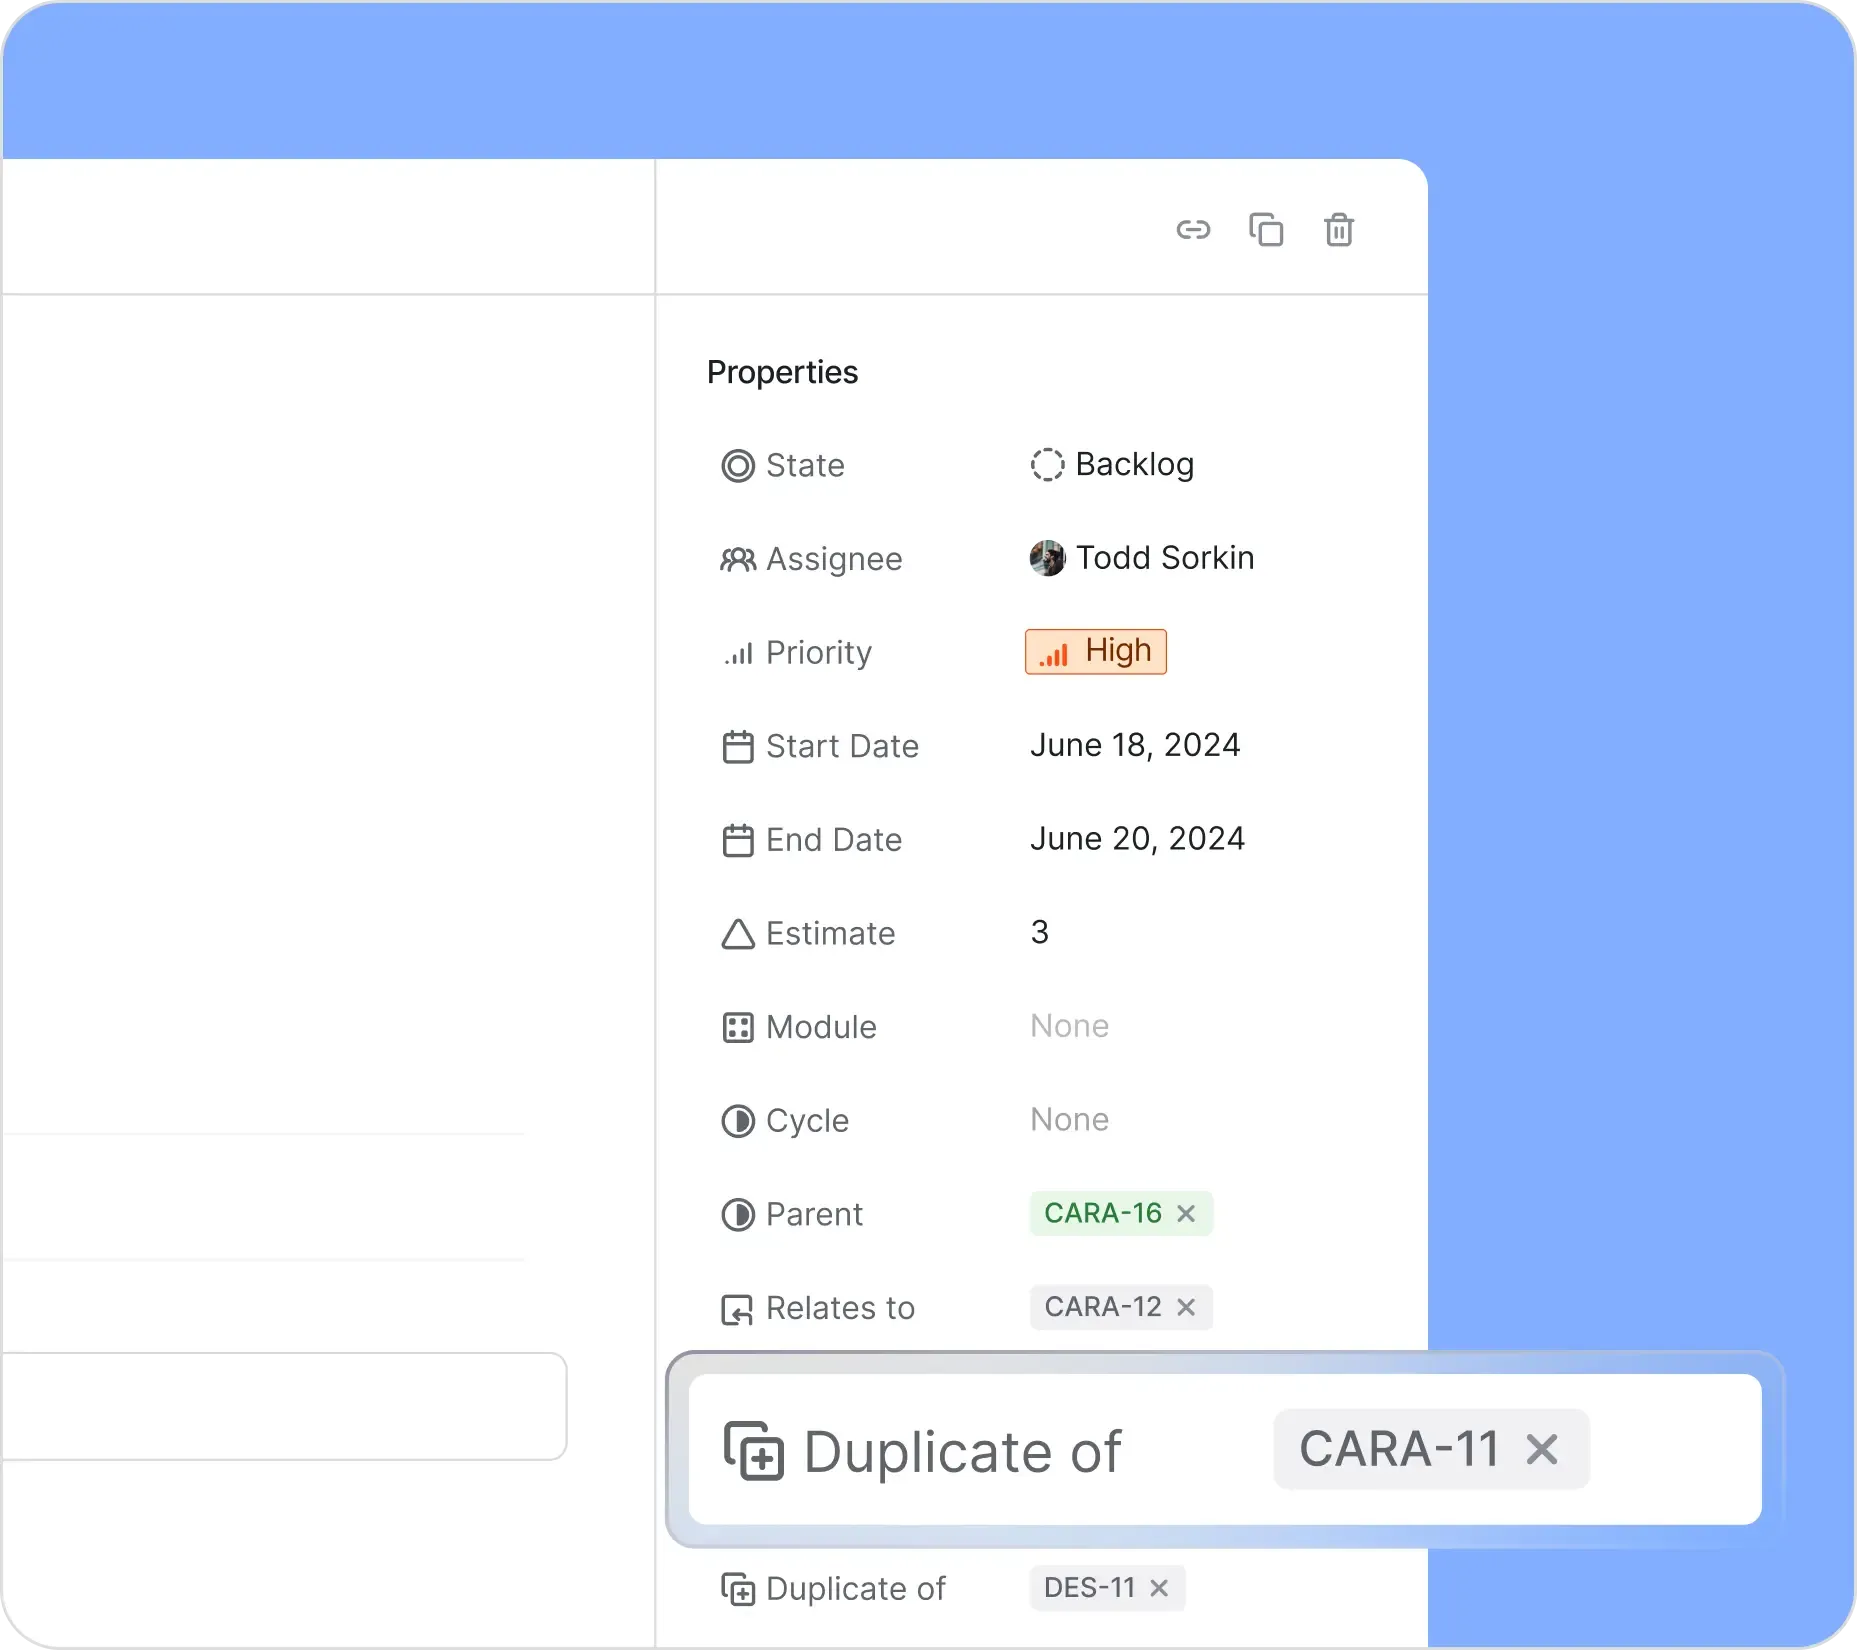Copy issue link using the link icon

coord(1193,230)
